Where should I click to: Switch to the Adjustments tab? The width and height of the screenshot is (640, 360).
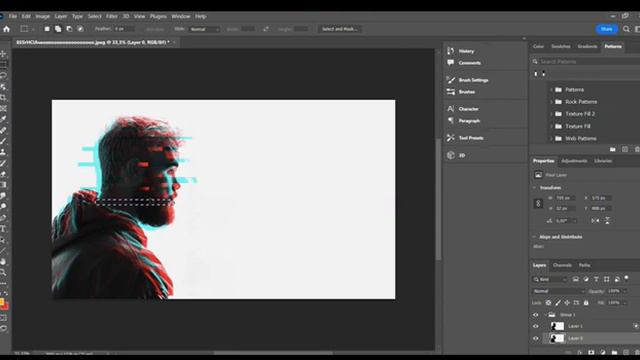[x=574, y=161]
